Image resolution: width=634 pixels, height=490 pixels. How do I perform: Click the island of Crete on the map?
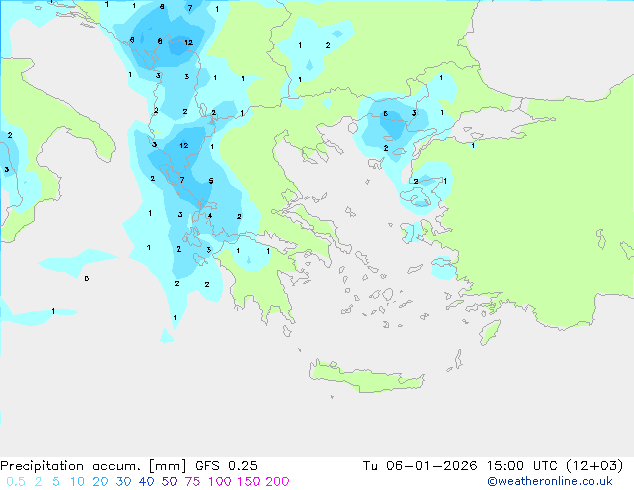pos(366,376)
